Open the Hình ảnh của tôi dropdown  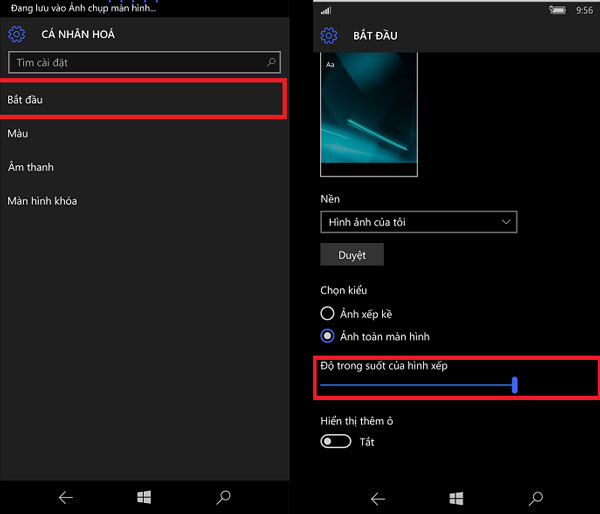click(418, 221)
